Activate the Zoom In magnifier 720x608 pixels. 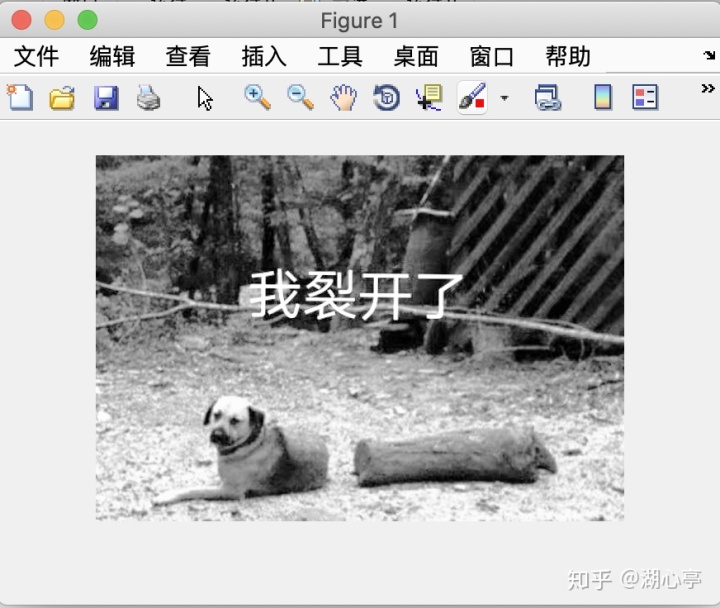257,97
